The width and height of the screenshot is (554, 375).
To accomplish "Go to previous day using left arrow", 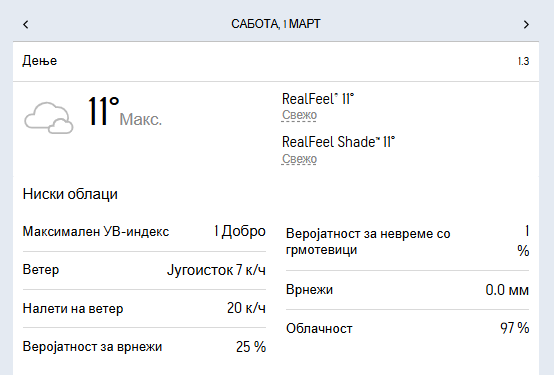I will click(x=25, y=24).
